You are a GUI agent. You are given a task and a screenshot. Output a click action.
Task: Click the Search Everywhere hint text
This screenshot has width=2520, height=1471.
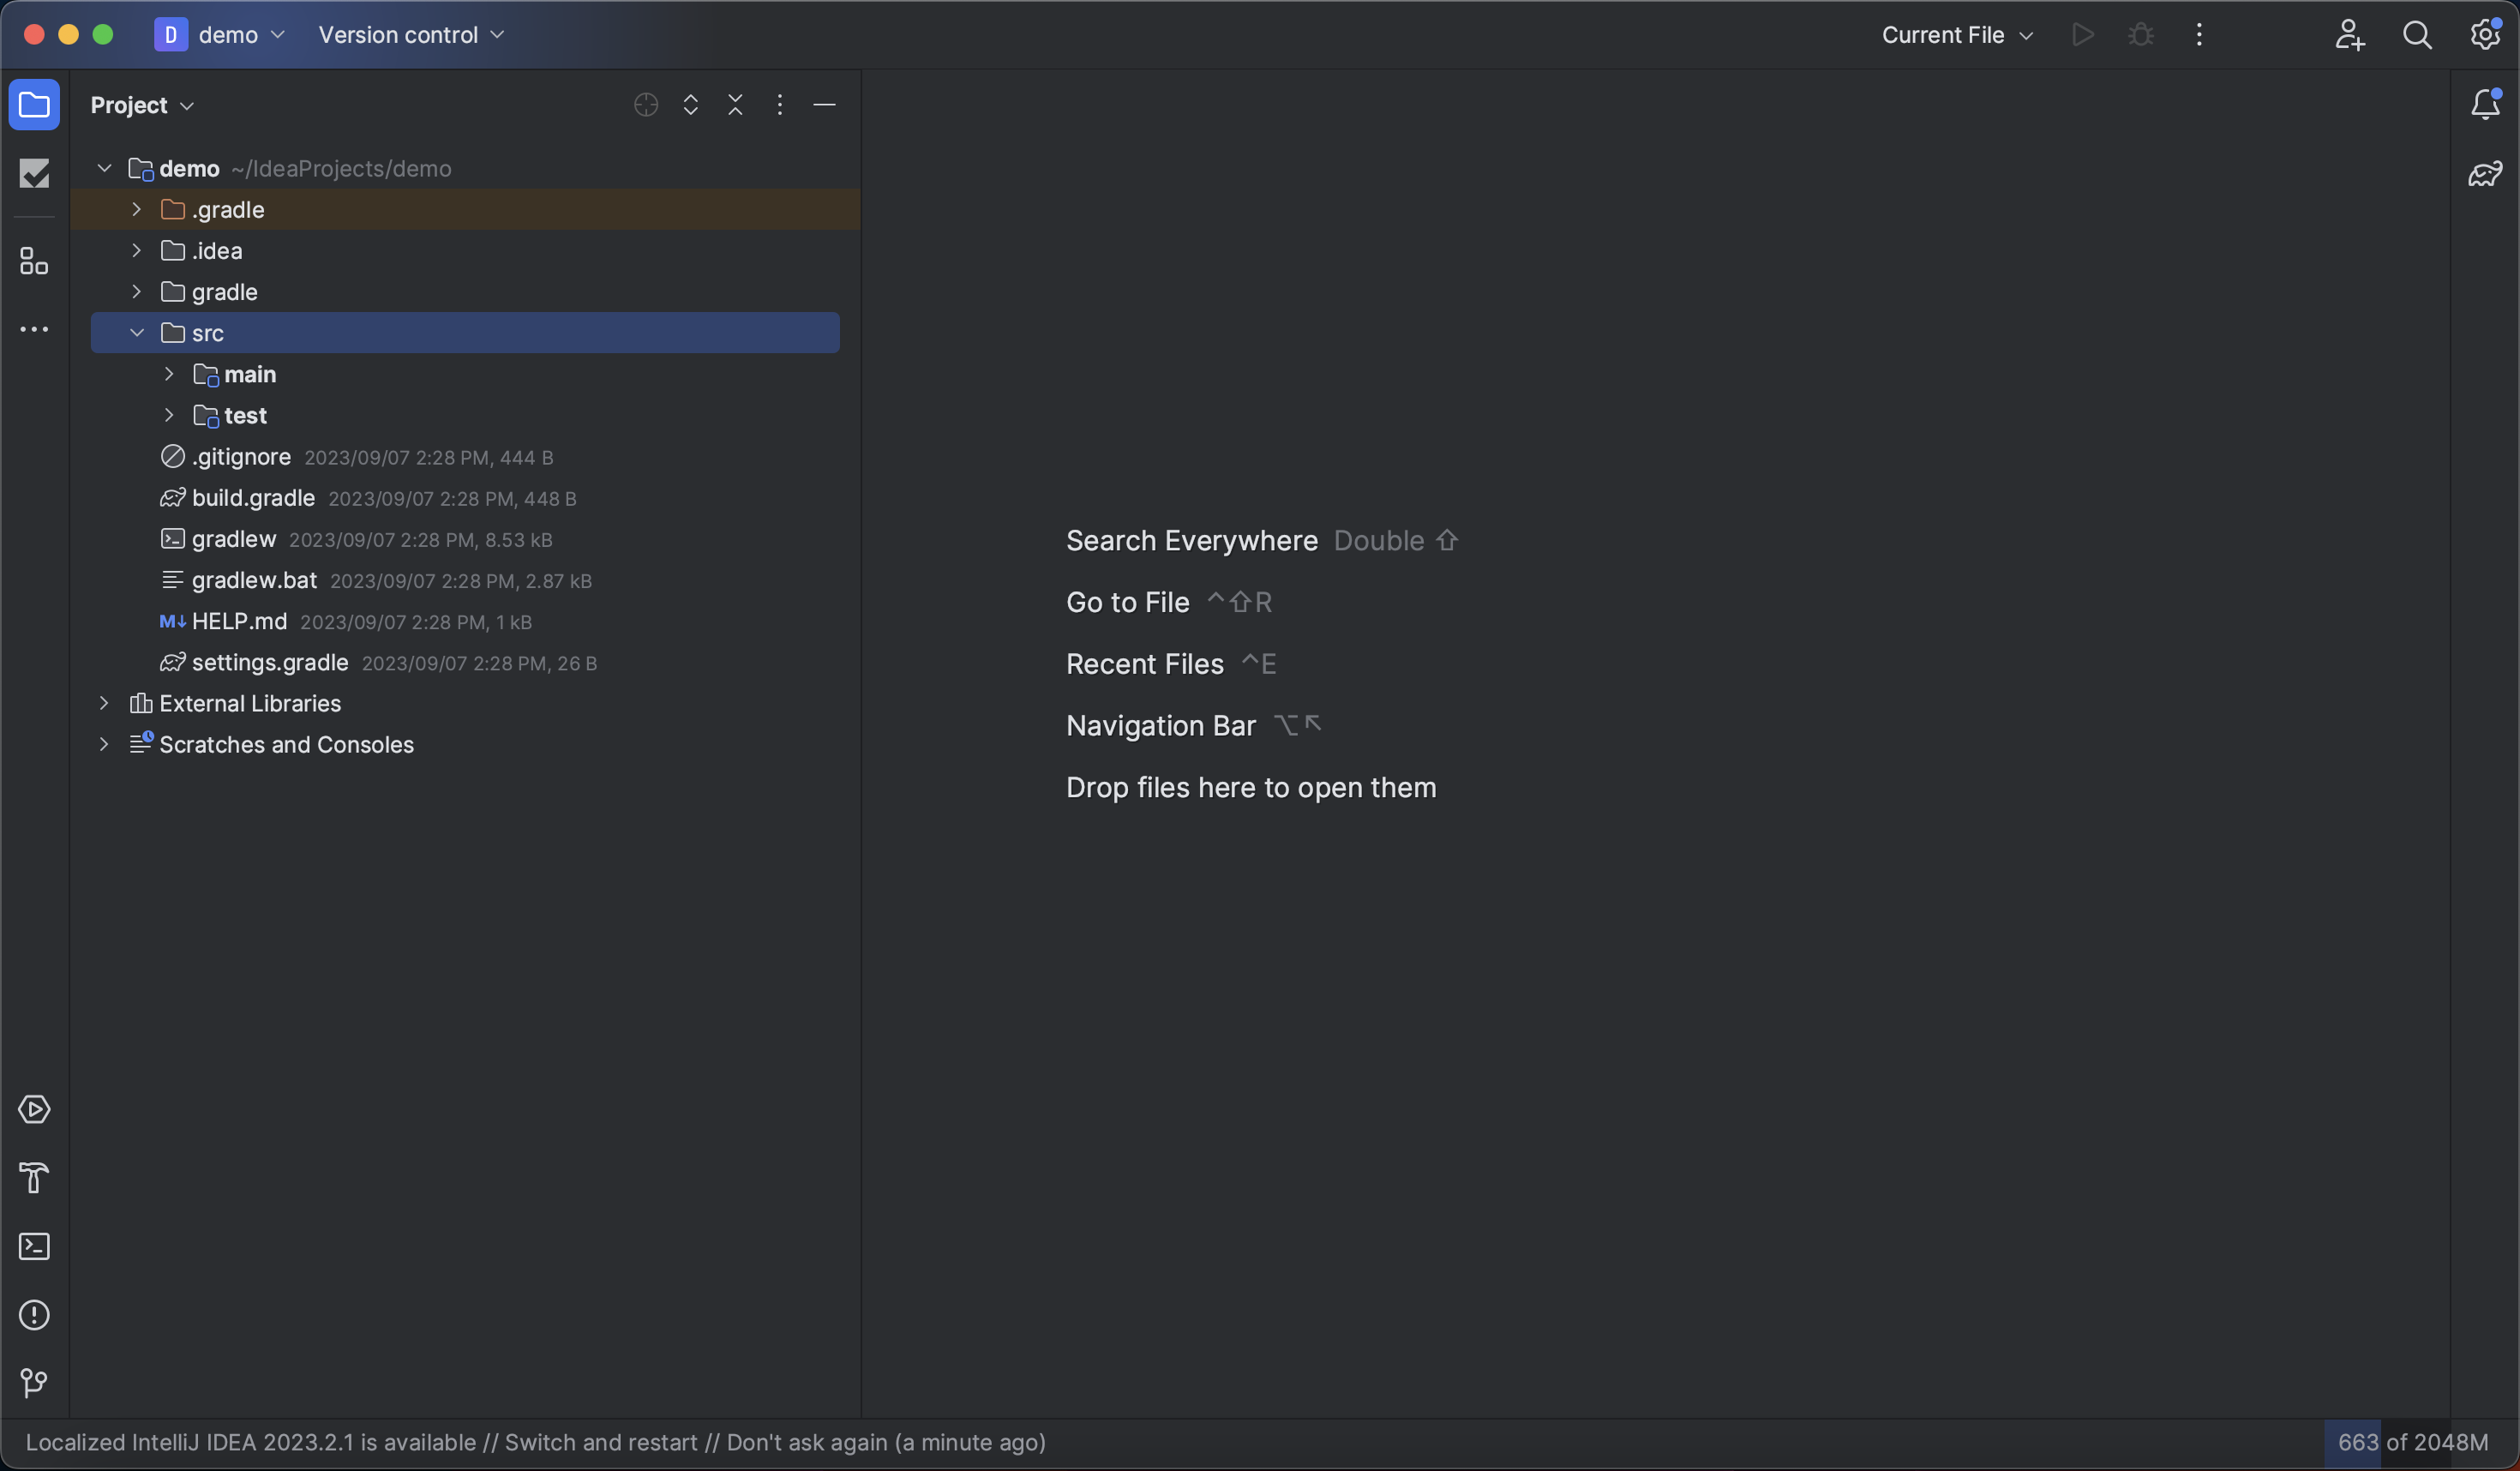coord(1192,541)
